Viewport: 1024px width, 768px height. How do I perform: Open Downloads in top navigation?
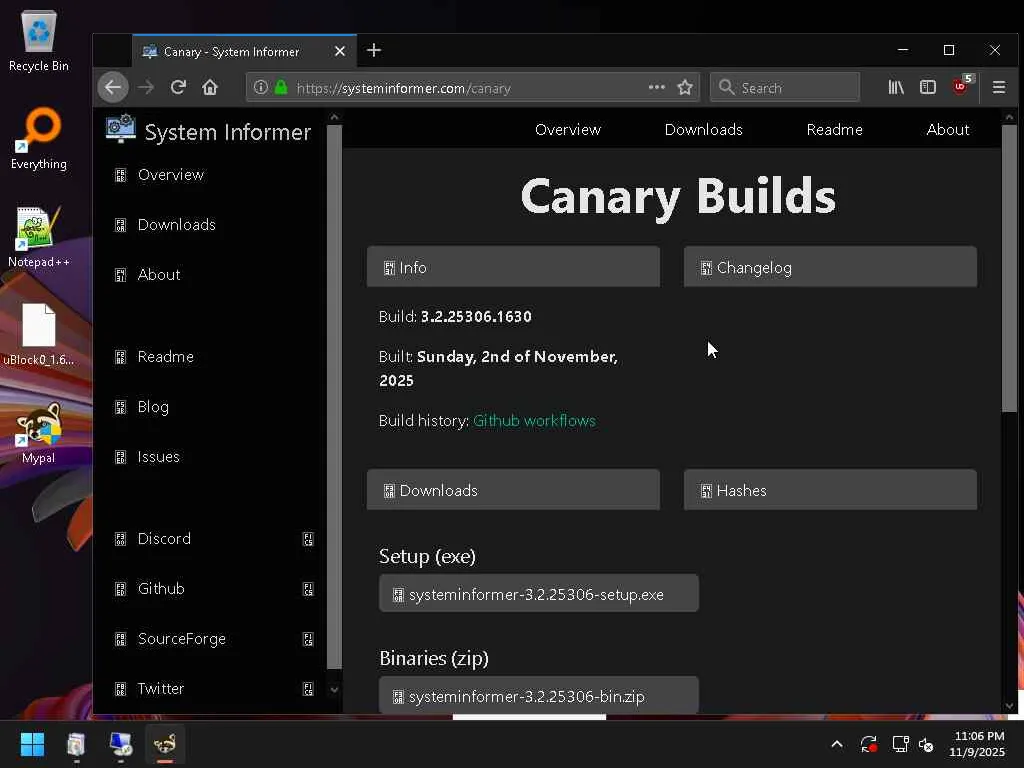(703, 129)
